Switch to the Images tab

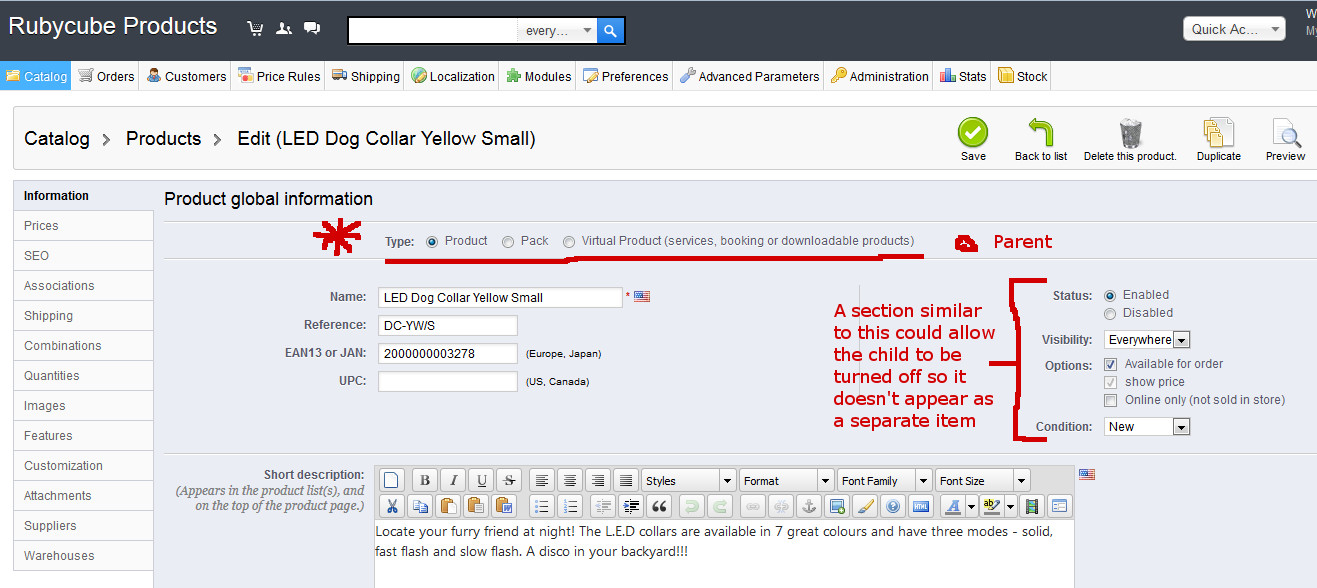(84, 406)
